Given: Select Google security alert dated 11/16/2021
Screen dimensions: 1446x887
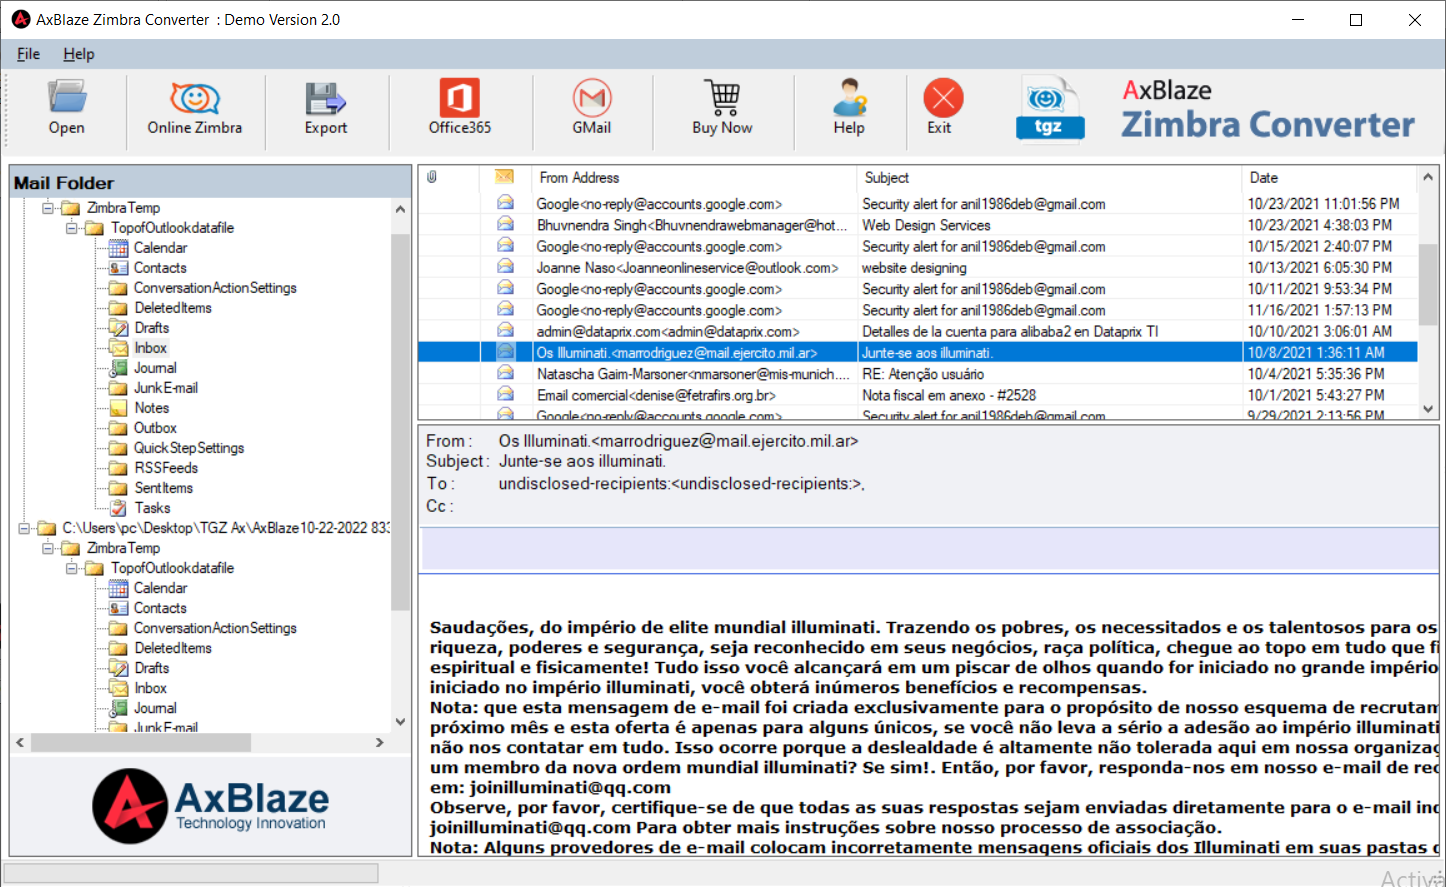Looking at the screenshot, I should point(917,310).
